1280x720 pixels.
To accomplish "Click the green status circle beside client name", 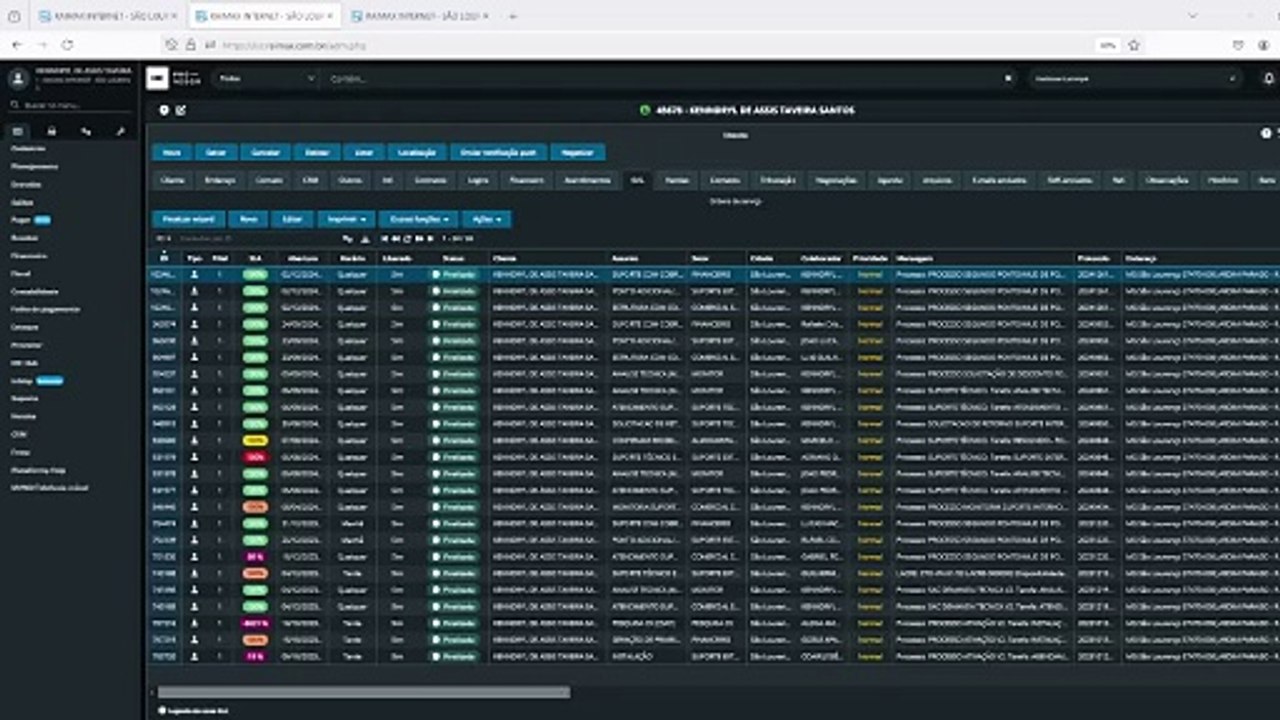I will tap(645, 110).
